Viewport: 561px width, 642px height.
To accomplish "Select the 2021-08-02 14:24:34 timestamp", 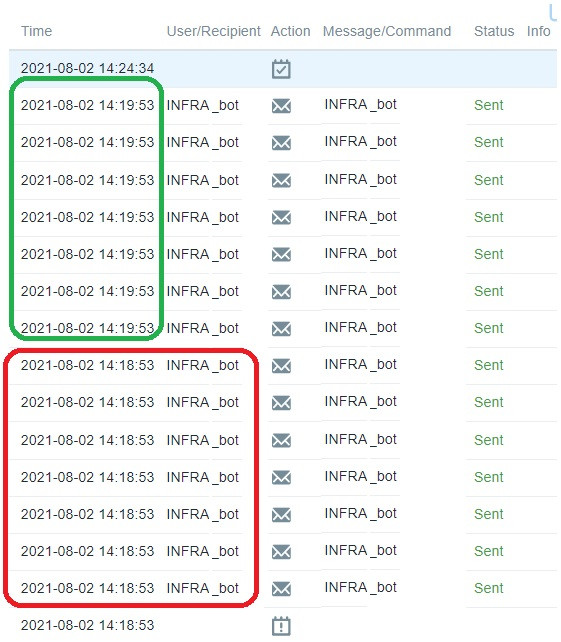I will 87,68.
